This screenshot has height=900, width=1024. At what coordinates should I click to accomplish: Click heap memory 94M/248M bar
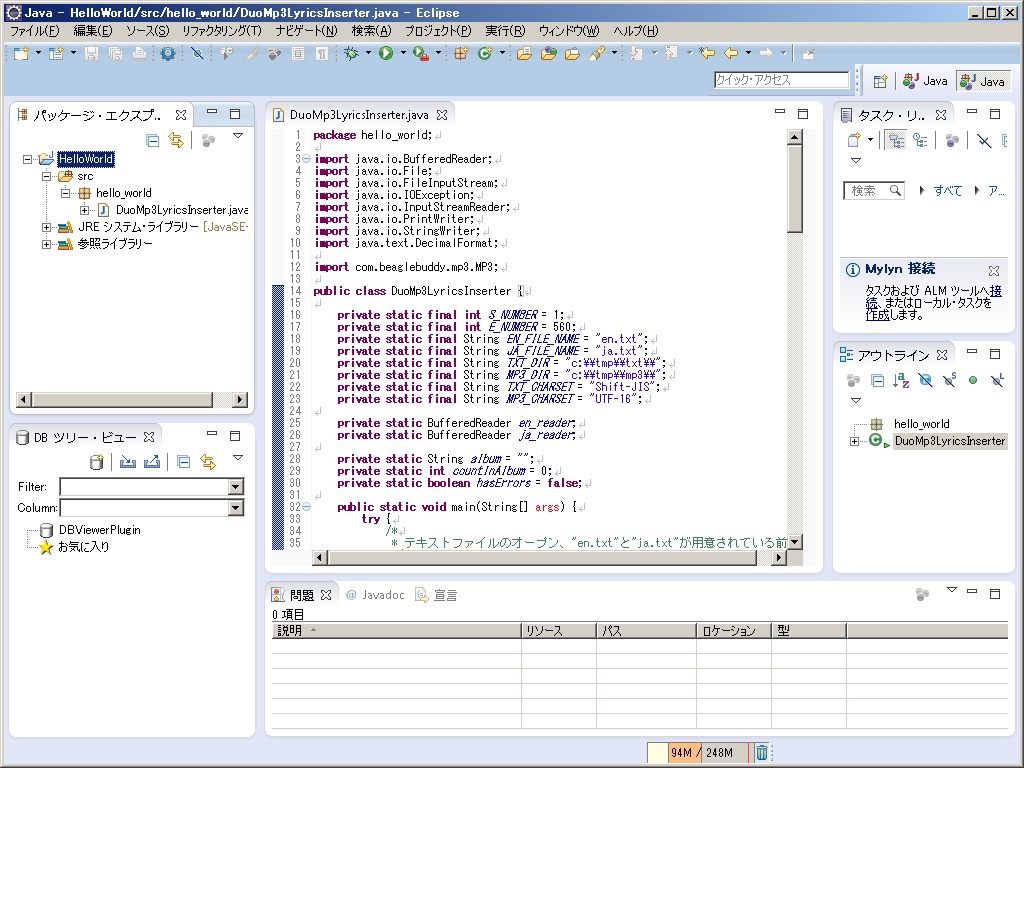(x=700, y=752)
